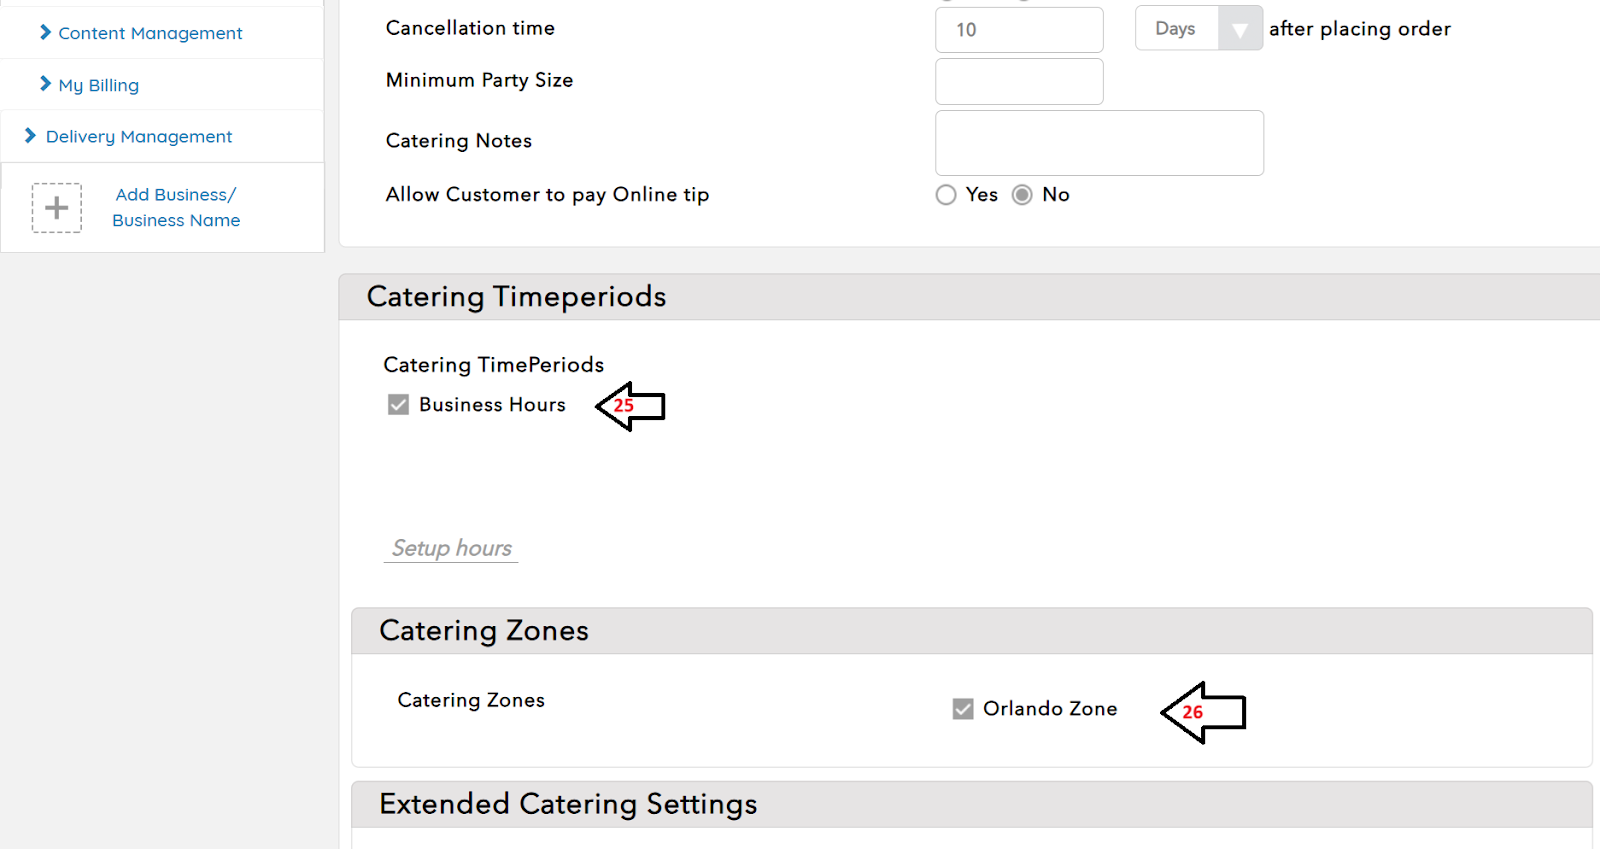1600x849 pixels.
Task: Expand Content Management chevron
Action: pos(45,33)
